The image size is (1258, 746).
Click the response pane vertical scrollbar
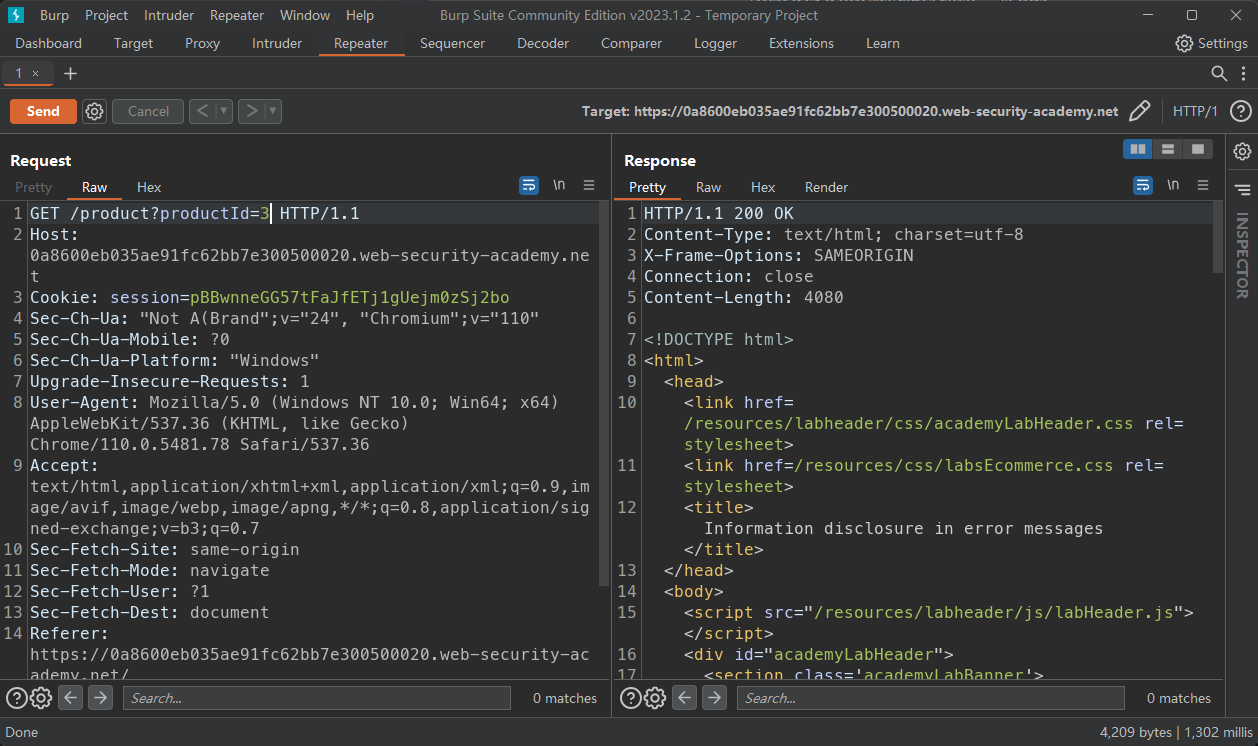tap(1218, 237)
